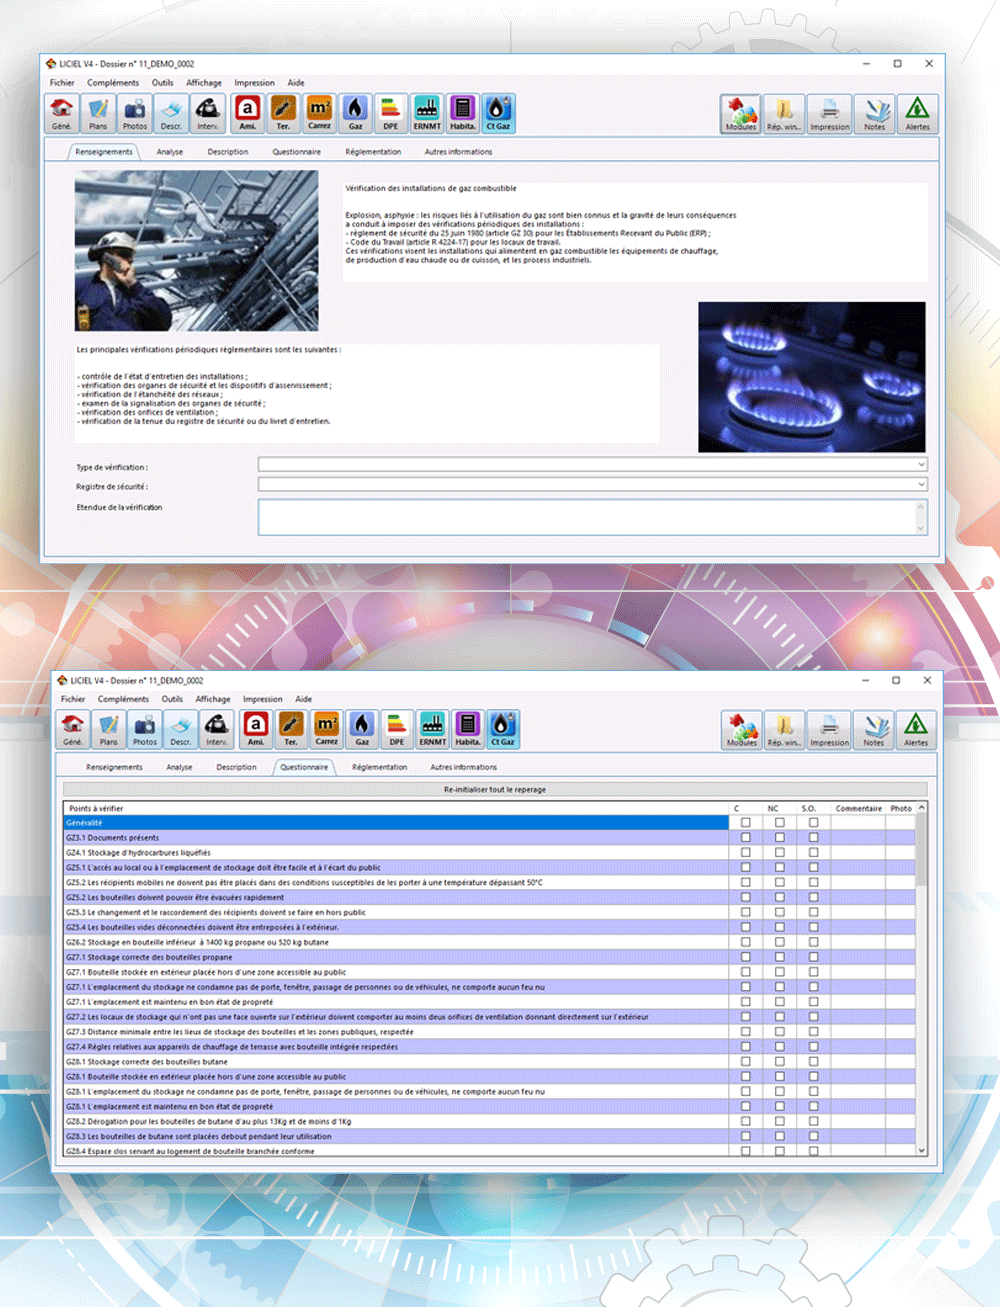This screenshot has width=1000, height=1307.
Task: Click Commentaire column header
Action: (858, 808)
